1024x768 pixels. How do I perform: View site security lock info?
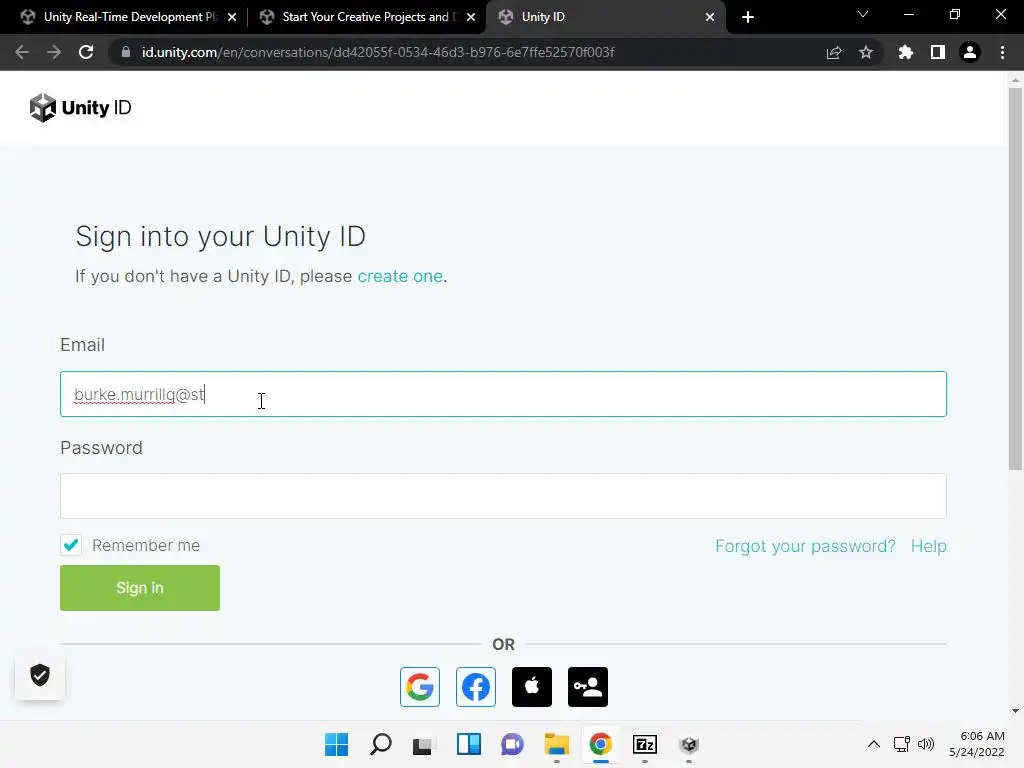[125, 52]
